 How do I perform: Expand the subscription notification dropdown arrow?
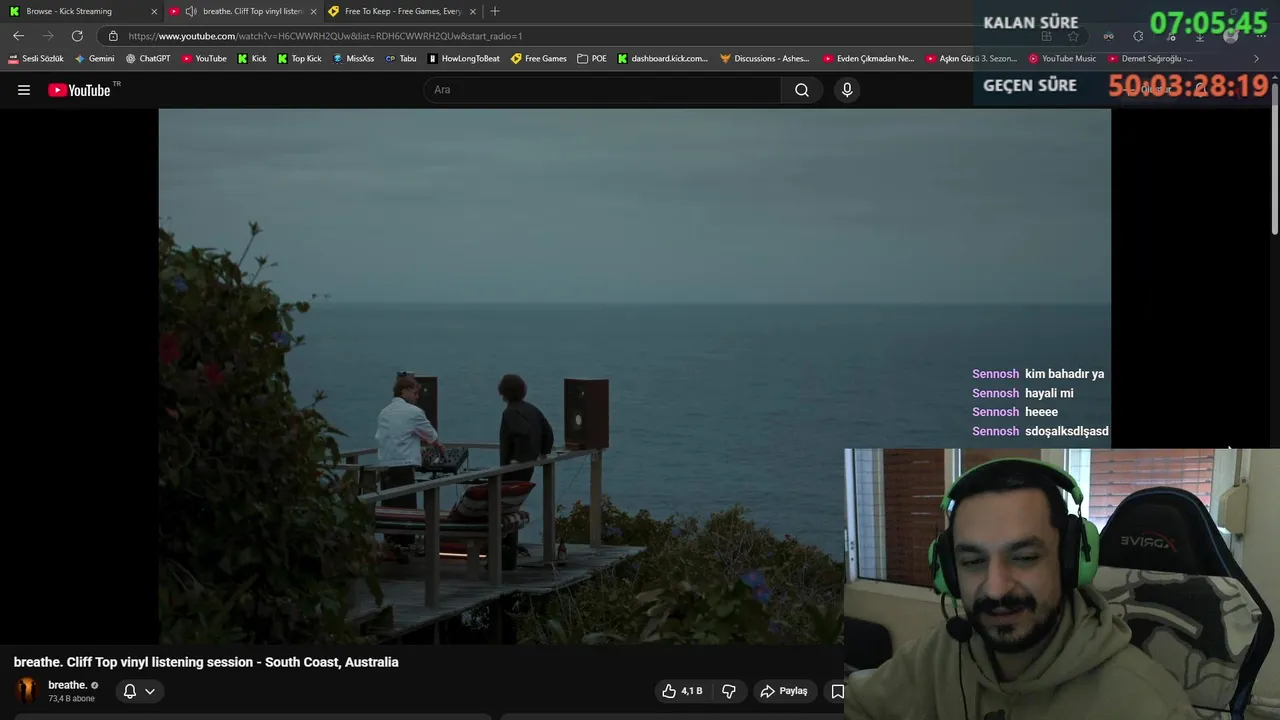(150, 691)
